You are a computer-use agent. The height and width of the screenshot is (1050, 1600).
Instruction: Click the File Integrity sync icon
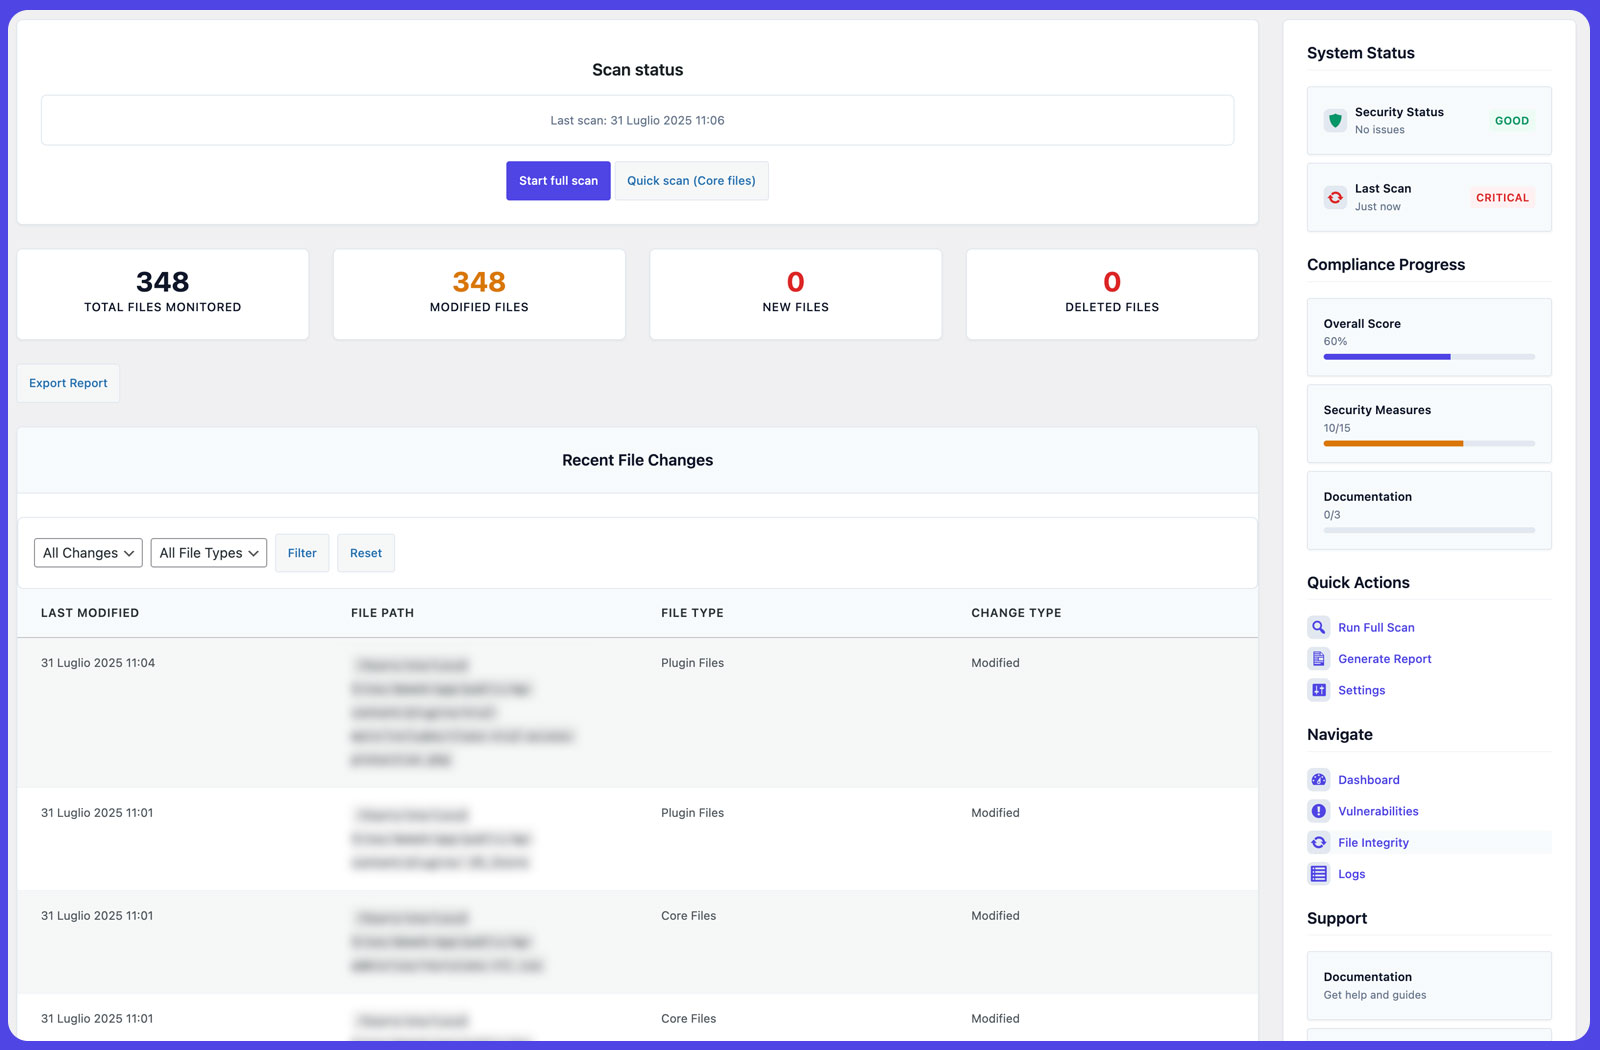1317,842
